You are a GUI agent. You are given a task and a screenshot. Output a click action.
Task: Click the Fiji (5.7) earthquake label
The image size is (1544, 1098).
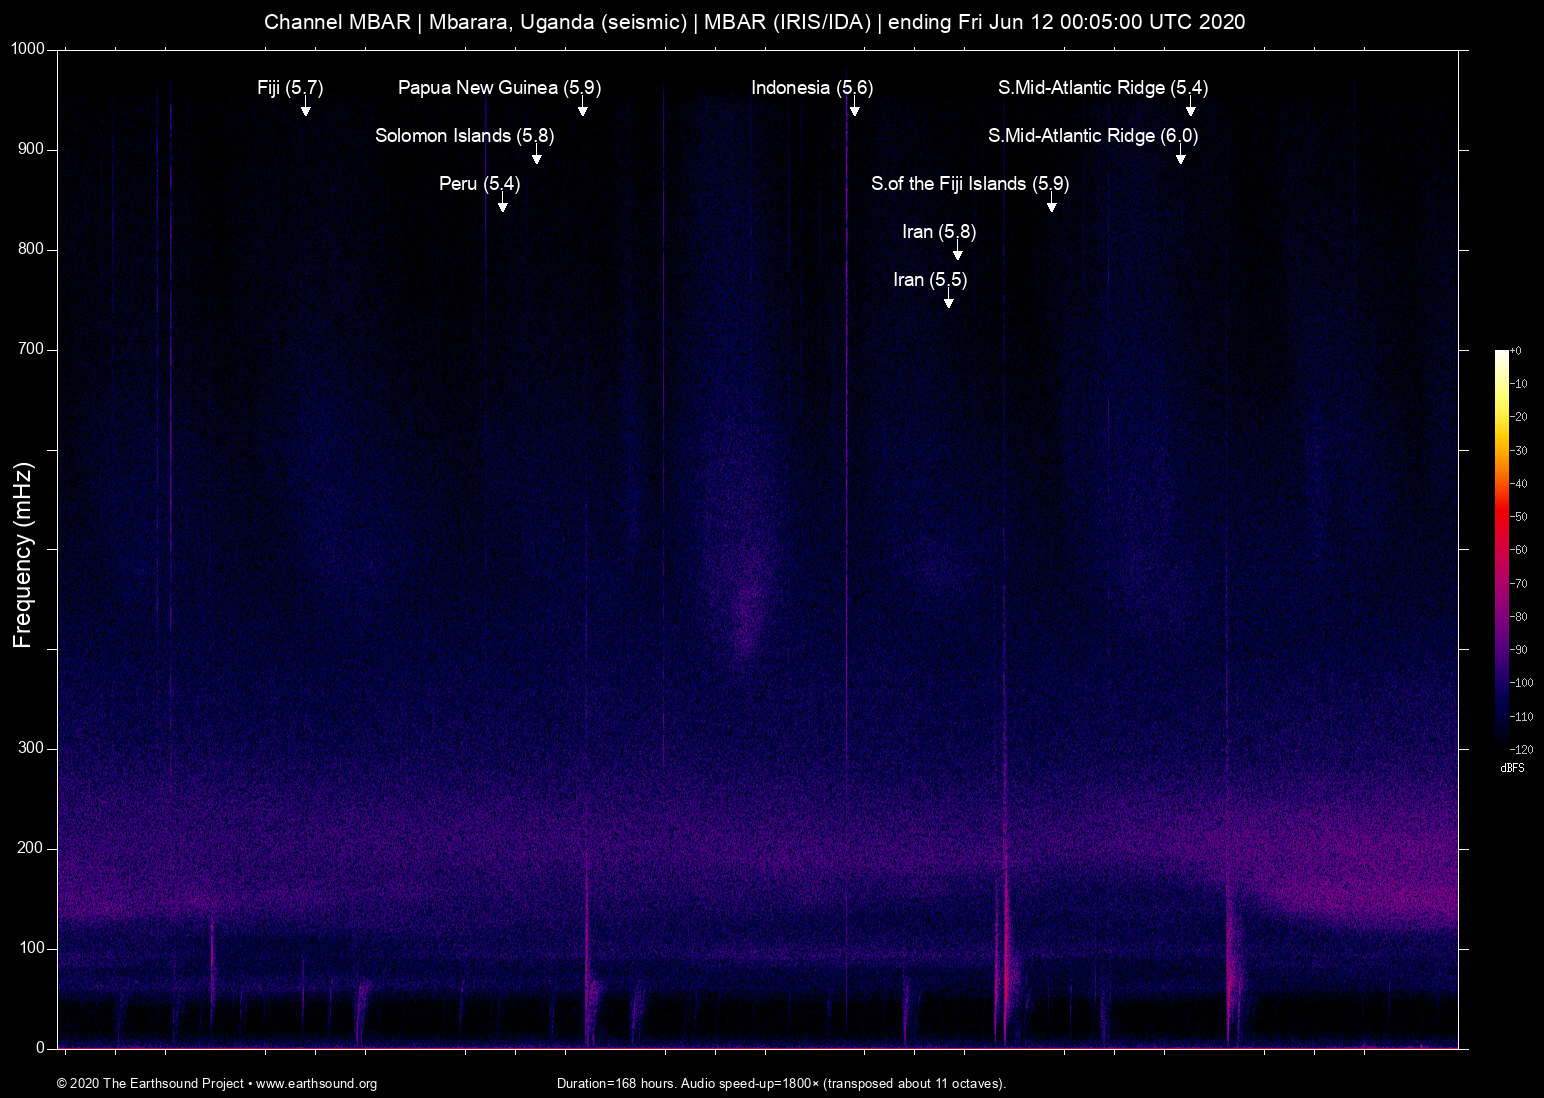290,88
